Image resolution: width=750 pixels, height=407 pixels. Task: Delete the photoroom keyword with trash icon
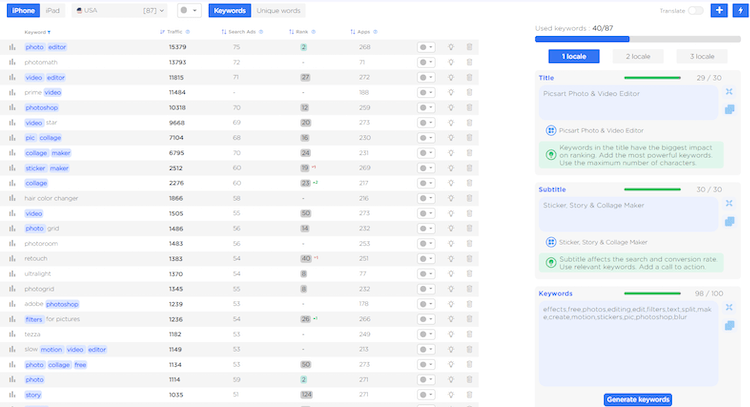pyautogui.click(x=469, y=243)
